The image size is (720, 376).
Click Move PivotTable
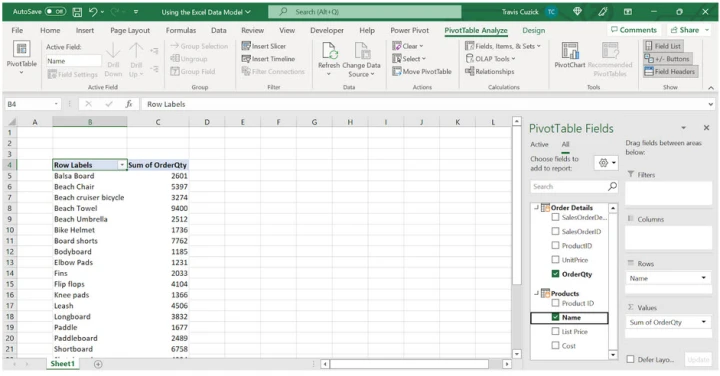[x=422, y=72]
